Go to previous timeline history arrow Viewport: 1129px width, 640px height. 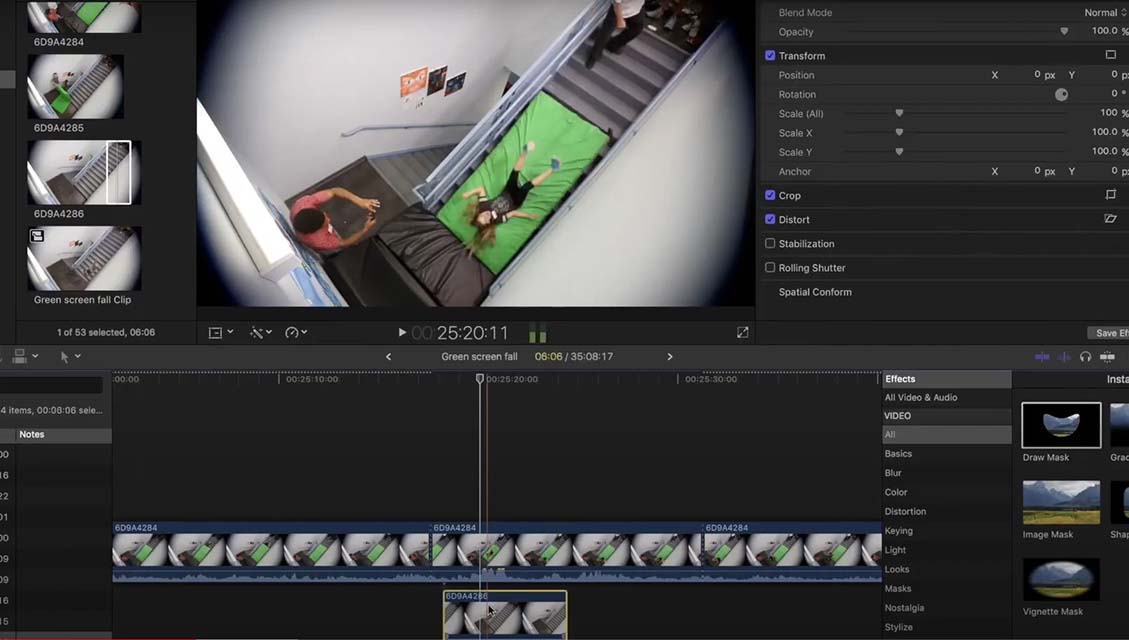(389, 357)
